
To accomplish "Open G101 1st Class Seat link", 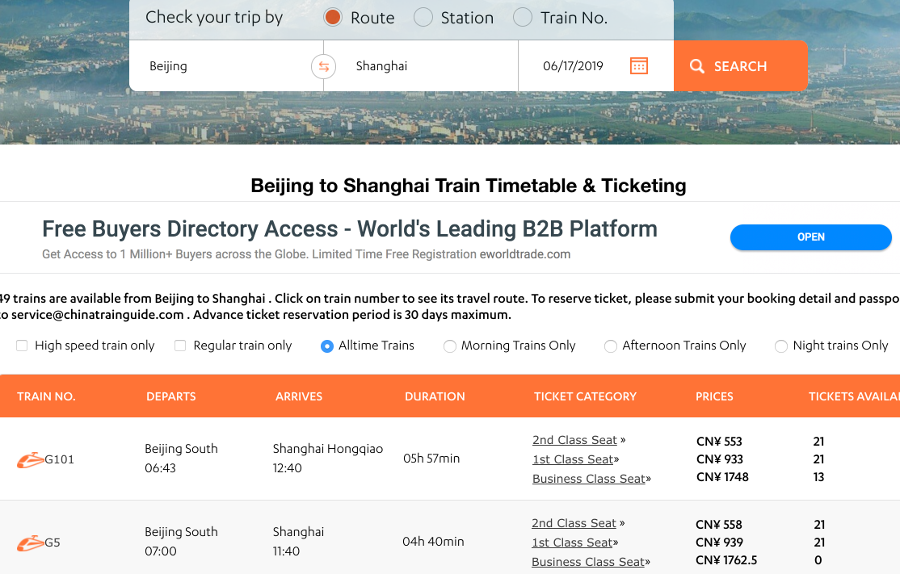I will tap(572, 459).
